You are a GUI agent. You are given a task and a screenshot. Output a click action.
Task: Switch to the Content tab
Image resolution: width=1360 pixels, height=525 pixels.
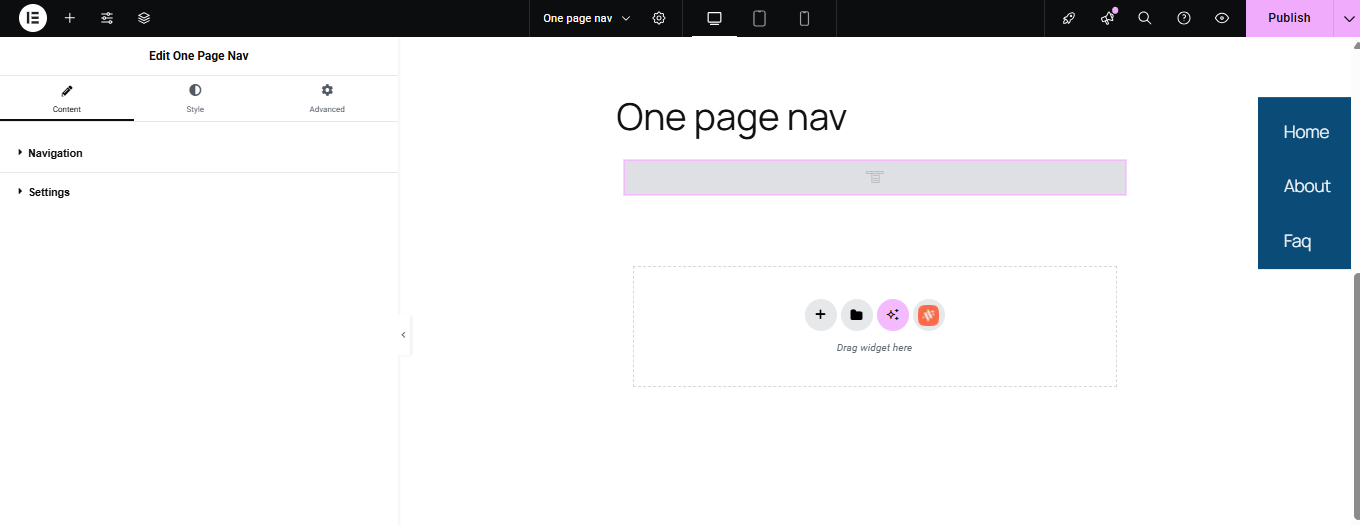[67, 99]
